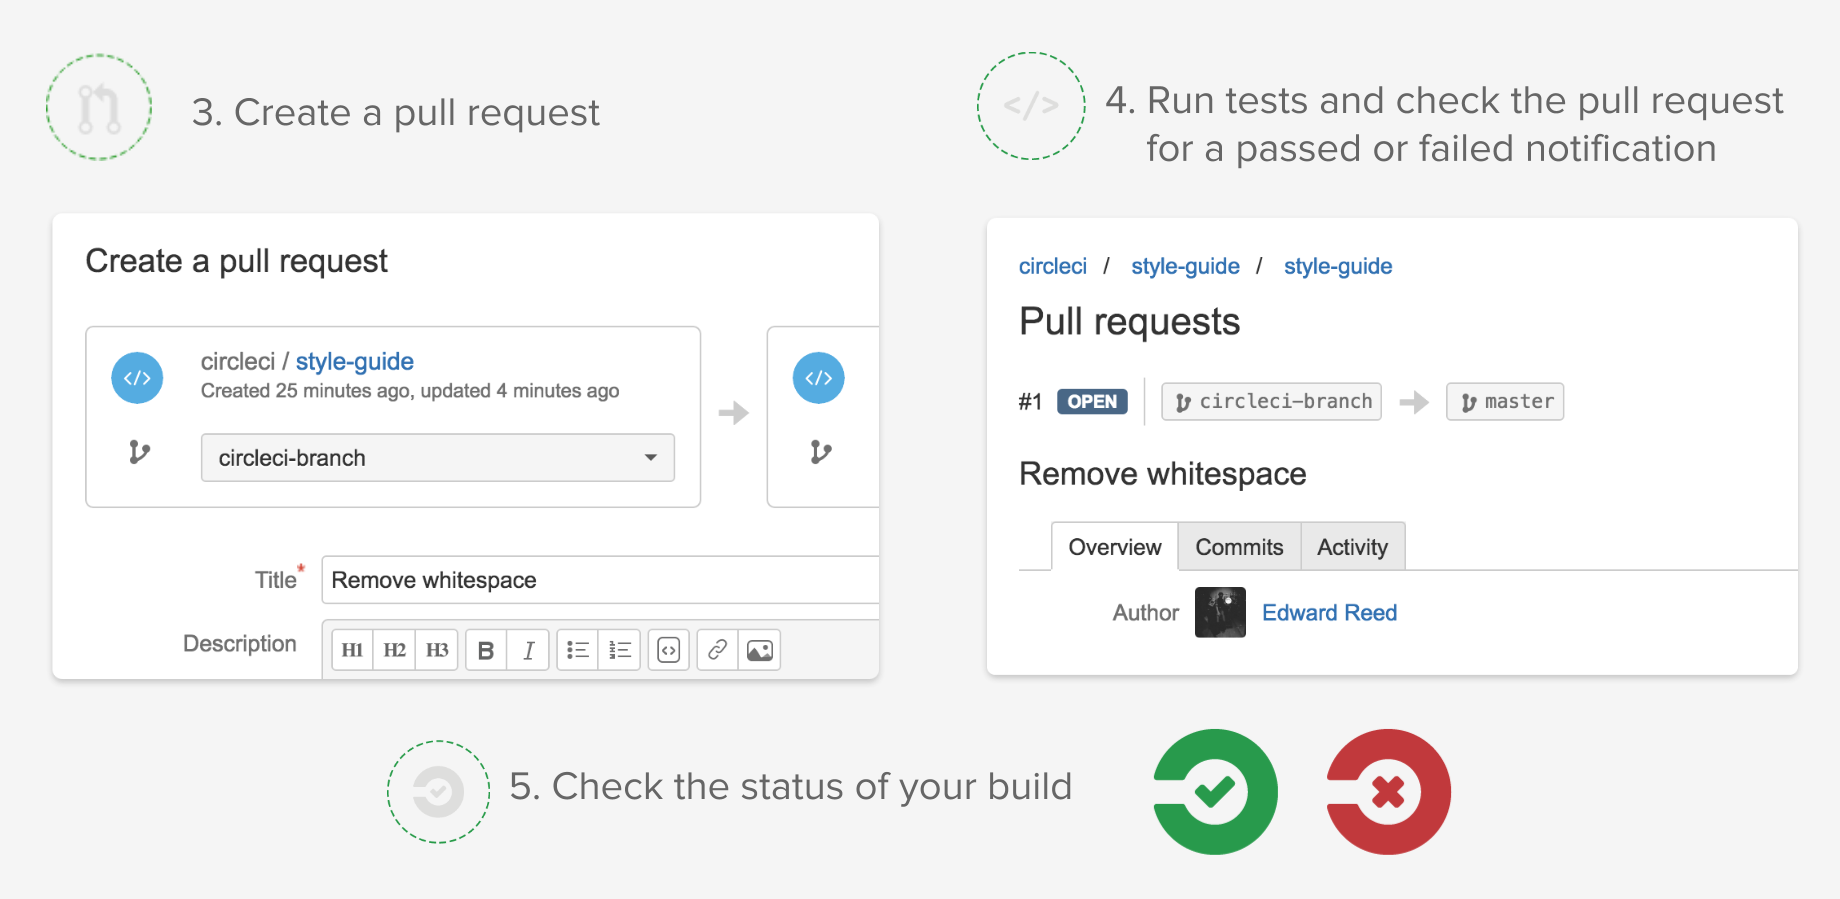1840x899 pixels.
Task: Click the circleci breadcrumb link
Action: 1052,266
